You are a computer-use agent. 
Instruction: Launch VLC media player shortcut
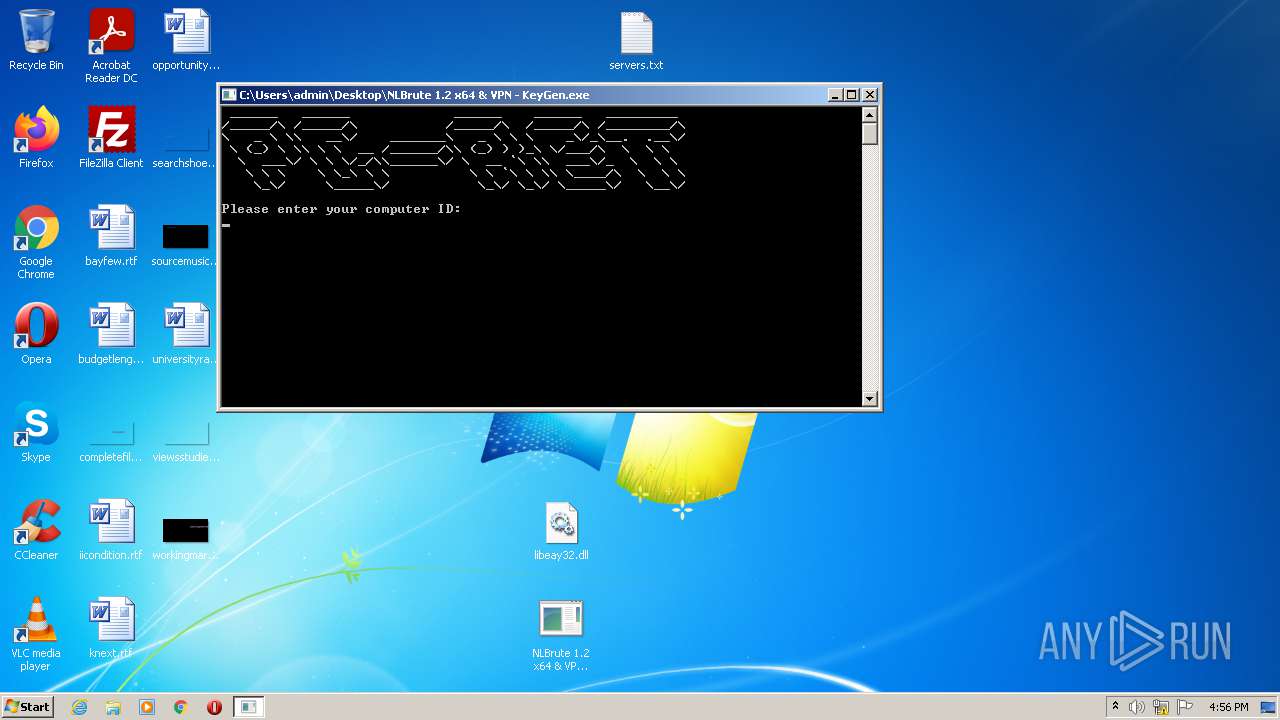[36, 634]
